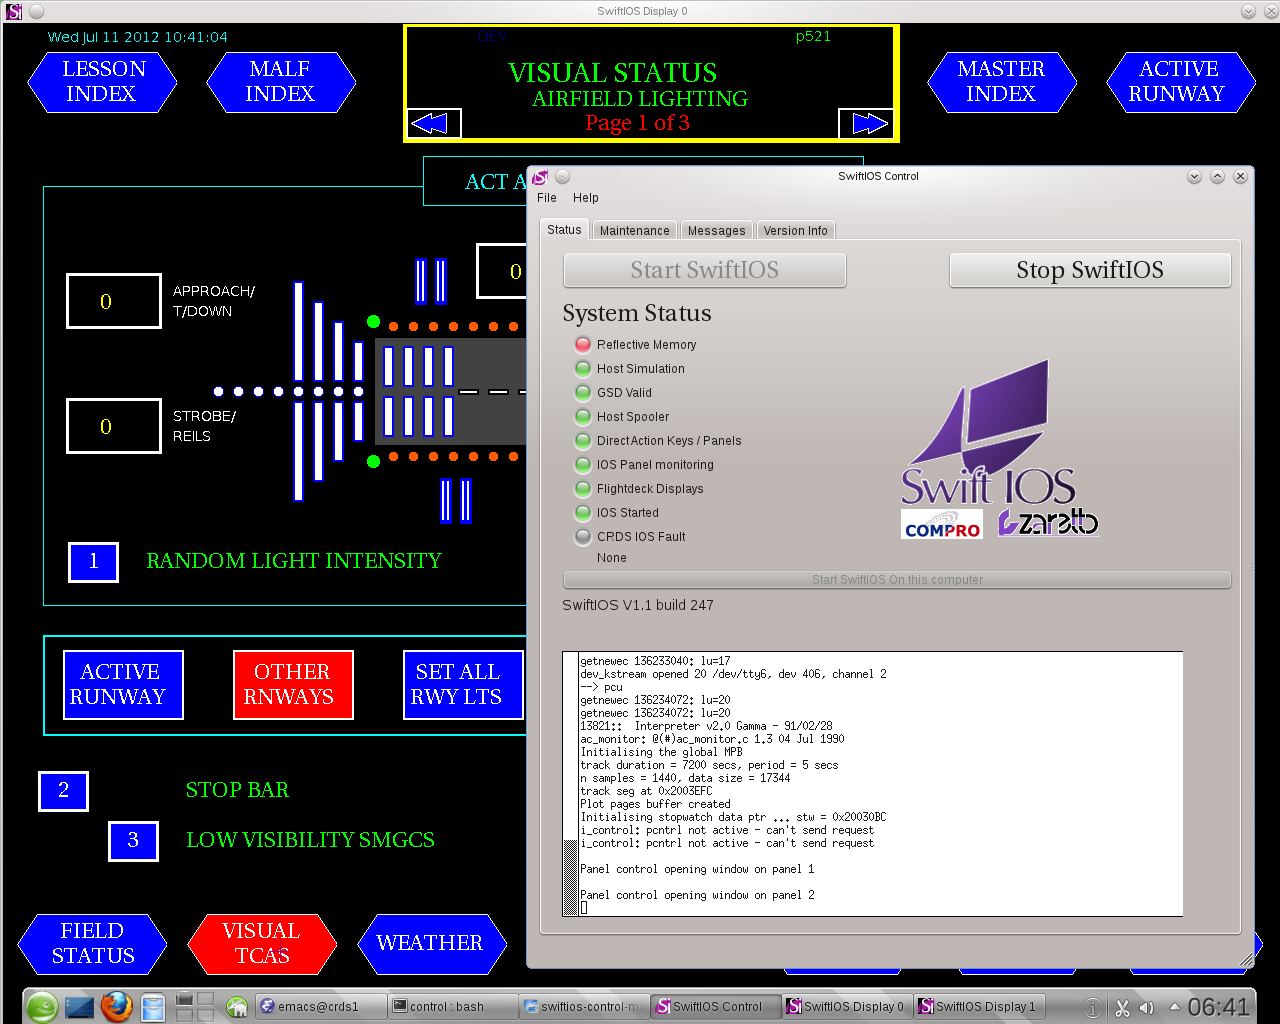Viewport: 1280px width, 1024px height.
Task: Click the 06:41 taskbar clock
Action: coord(1219,1007)
